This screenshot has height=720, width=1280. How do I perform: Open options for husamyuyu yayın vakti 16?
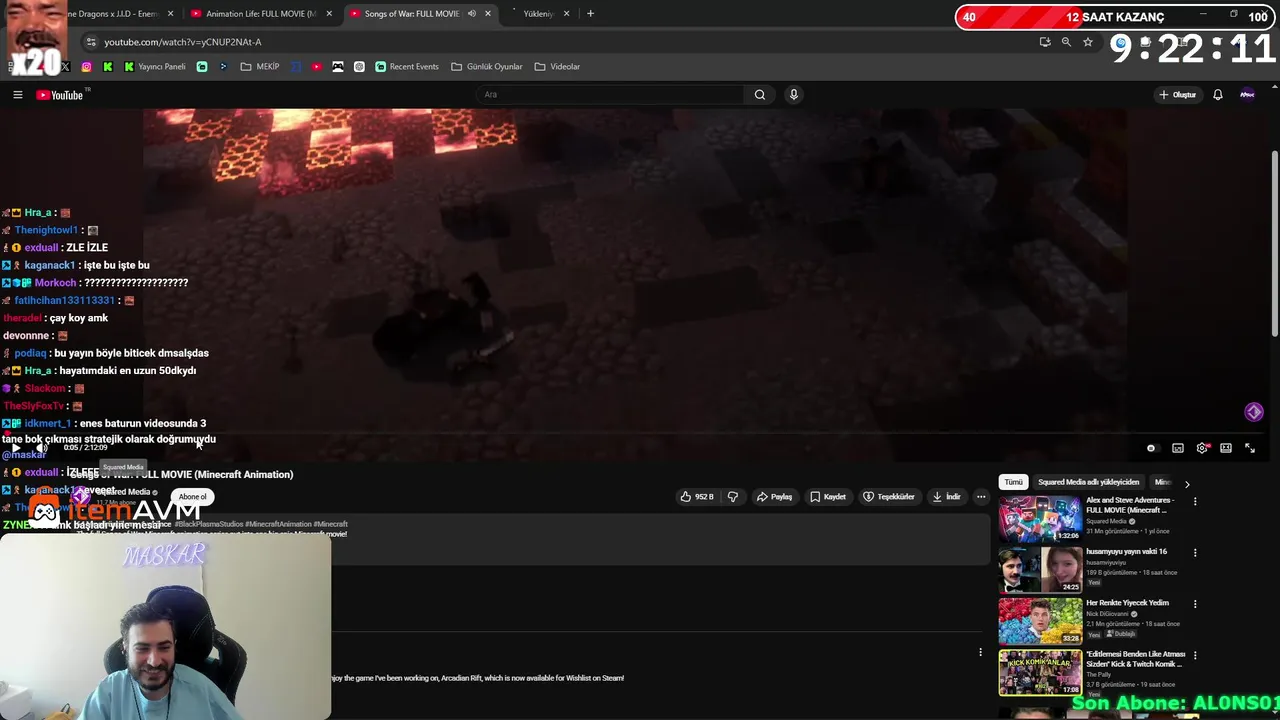1195,552
